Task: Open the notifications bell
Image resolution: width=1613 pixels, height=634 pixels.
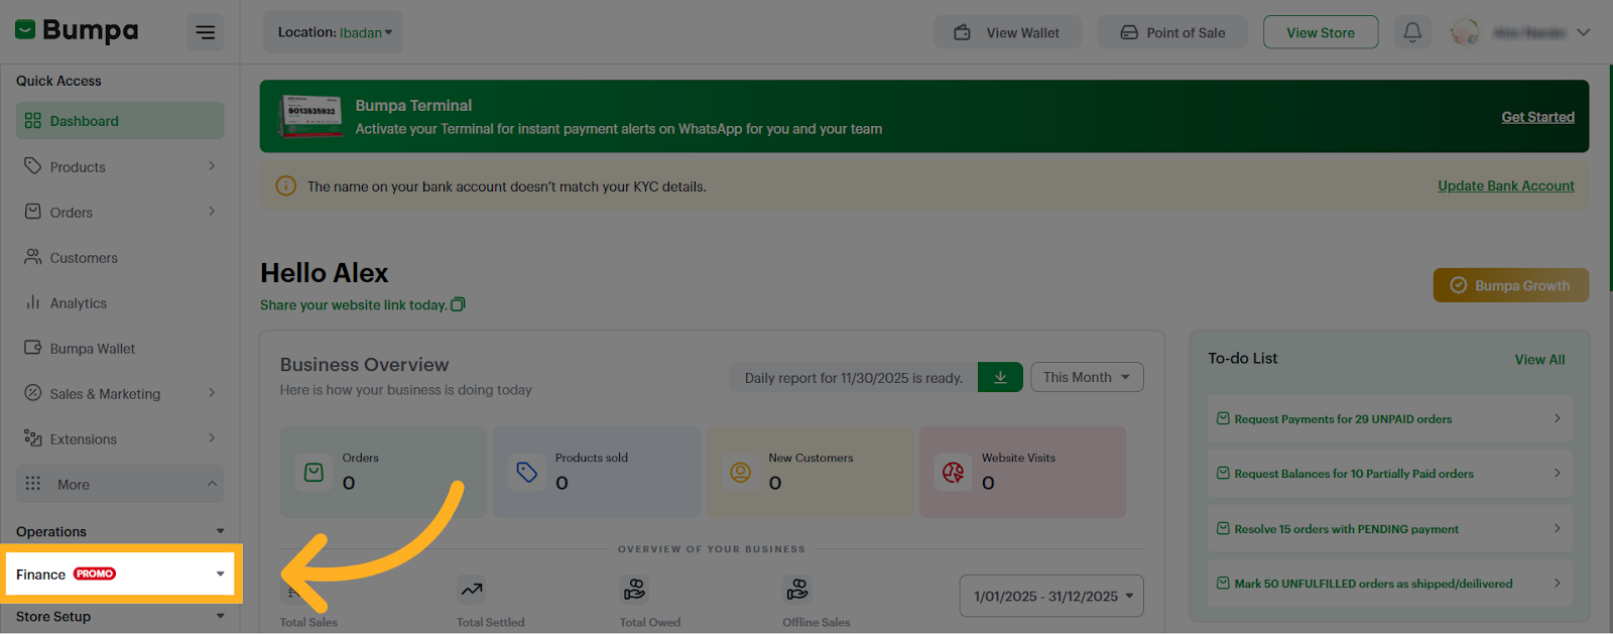Action: 1412,32
